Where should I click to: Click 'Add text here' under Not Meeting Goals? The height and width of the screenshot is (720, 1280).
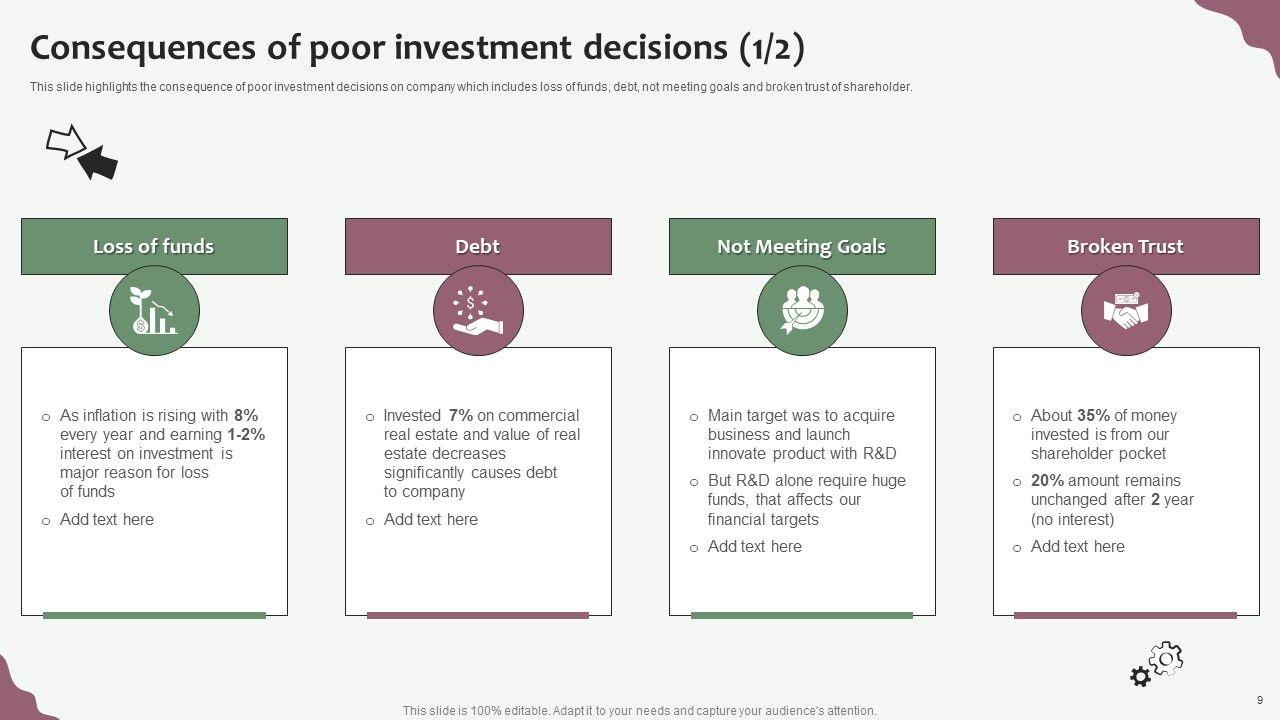(755, 546)
